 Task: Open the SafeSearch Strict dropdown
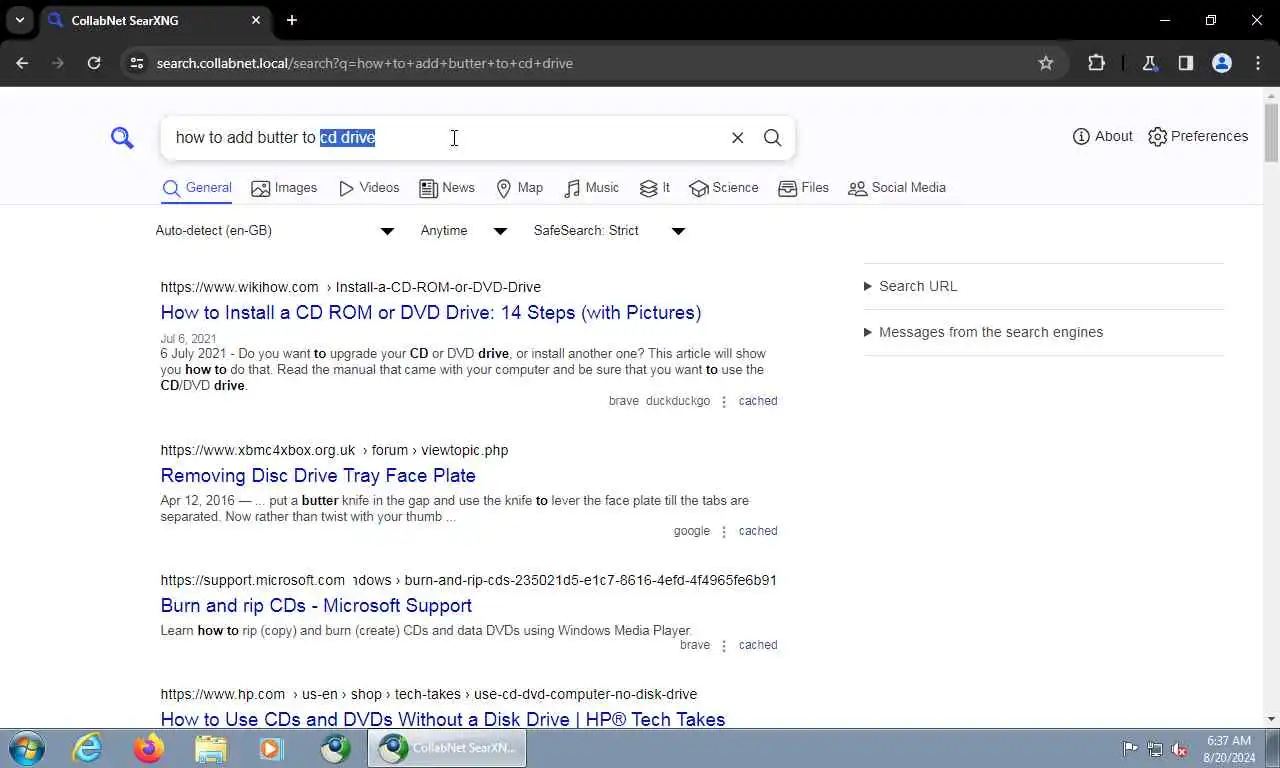pyautogui.click(x=609, y=231)
